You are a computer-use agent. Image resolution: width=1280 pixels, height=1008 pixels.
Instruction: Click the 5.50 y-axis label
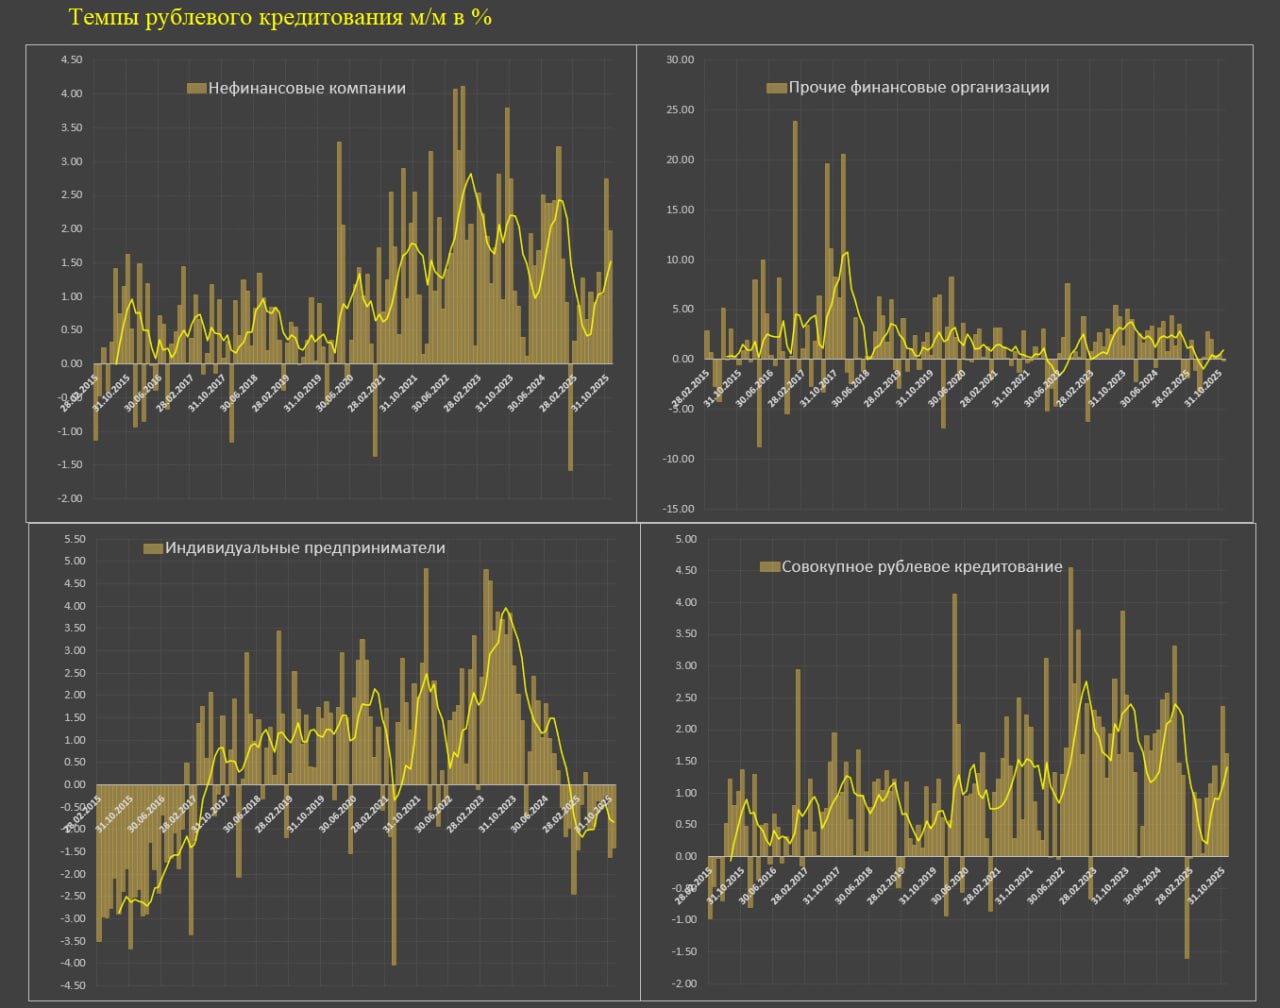74,539
